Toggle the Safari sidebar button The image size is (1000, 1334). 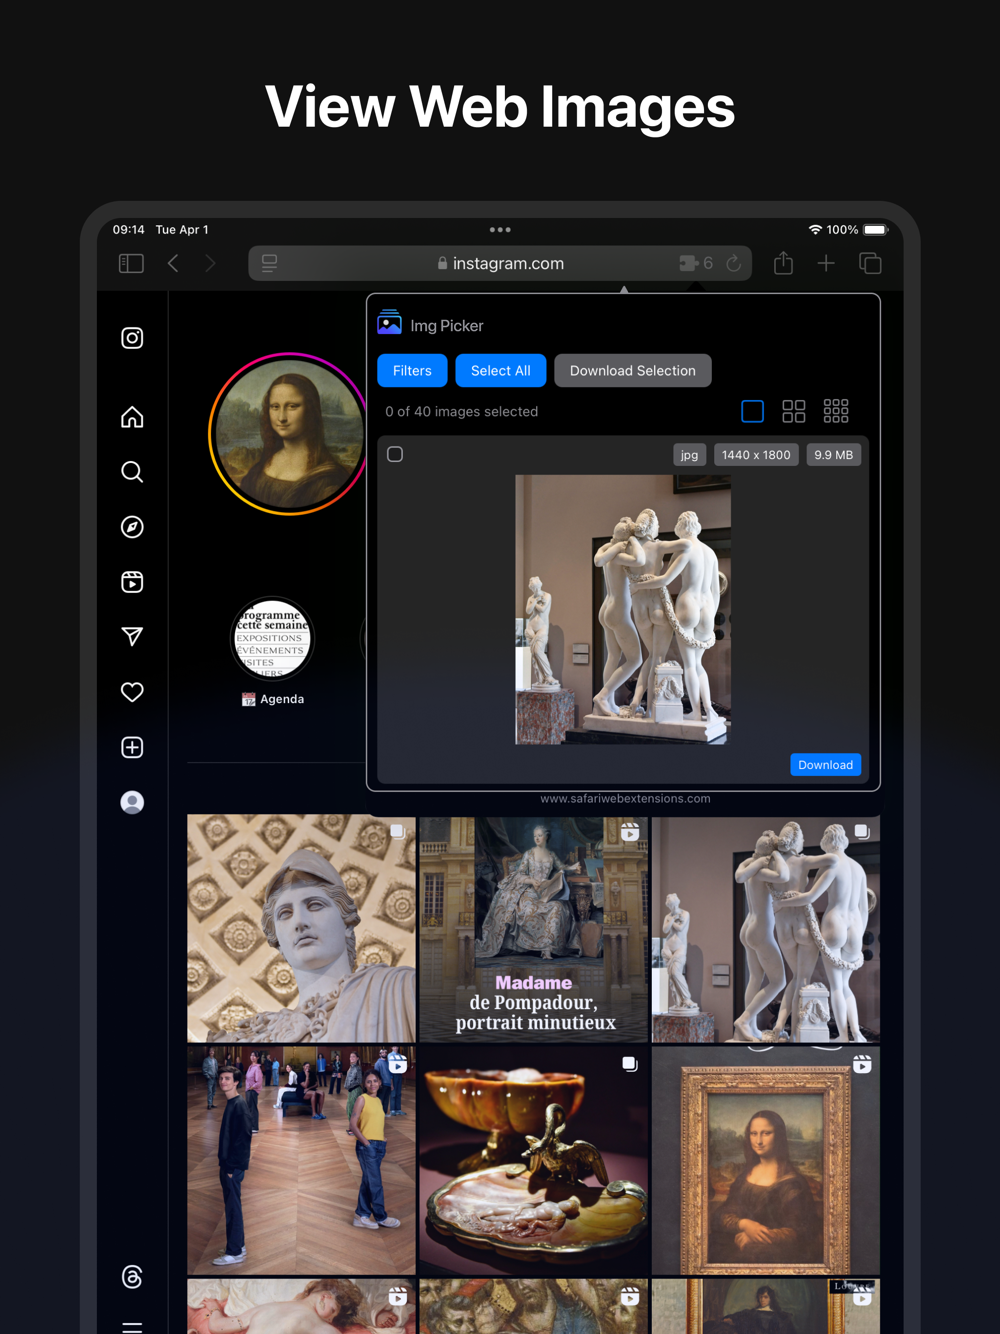(131, 263)
